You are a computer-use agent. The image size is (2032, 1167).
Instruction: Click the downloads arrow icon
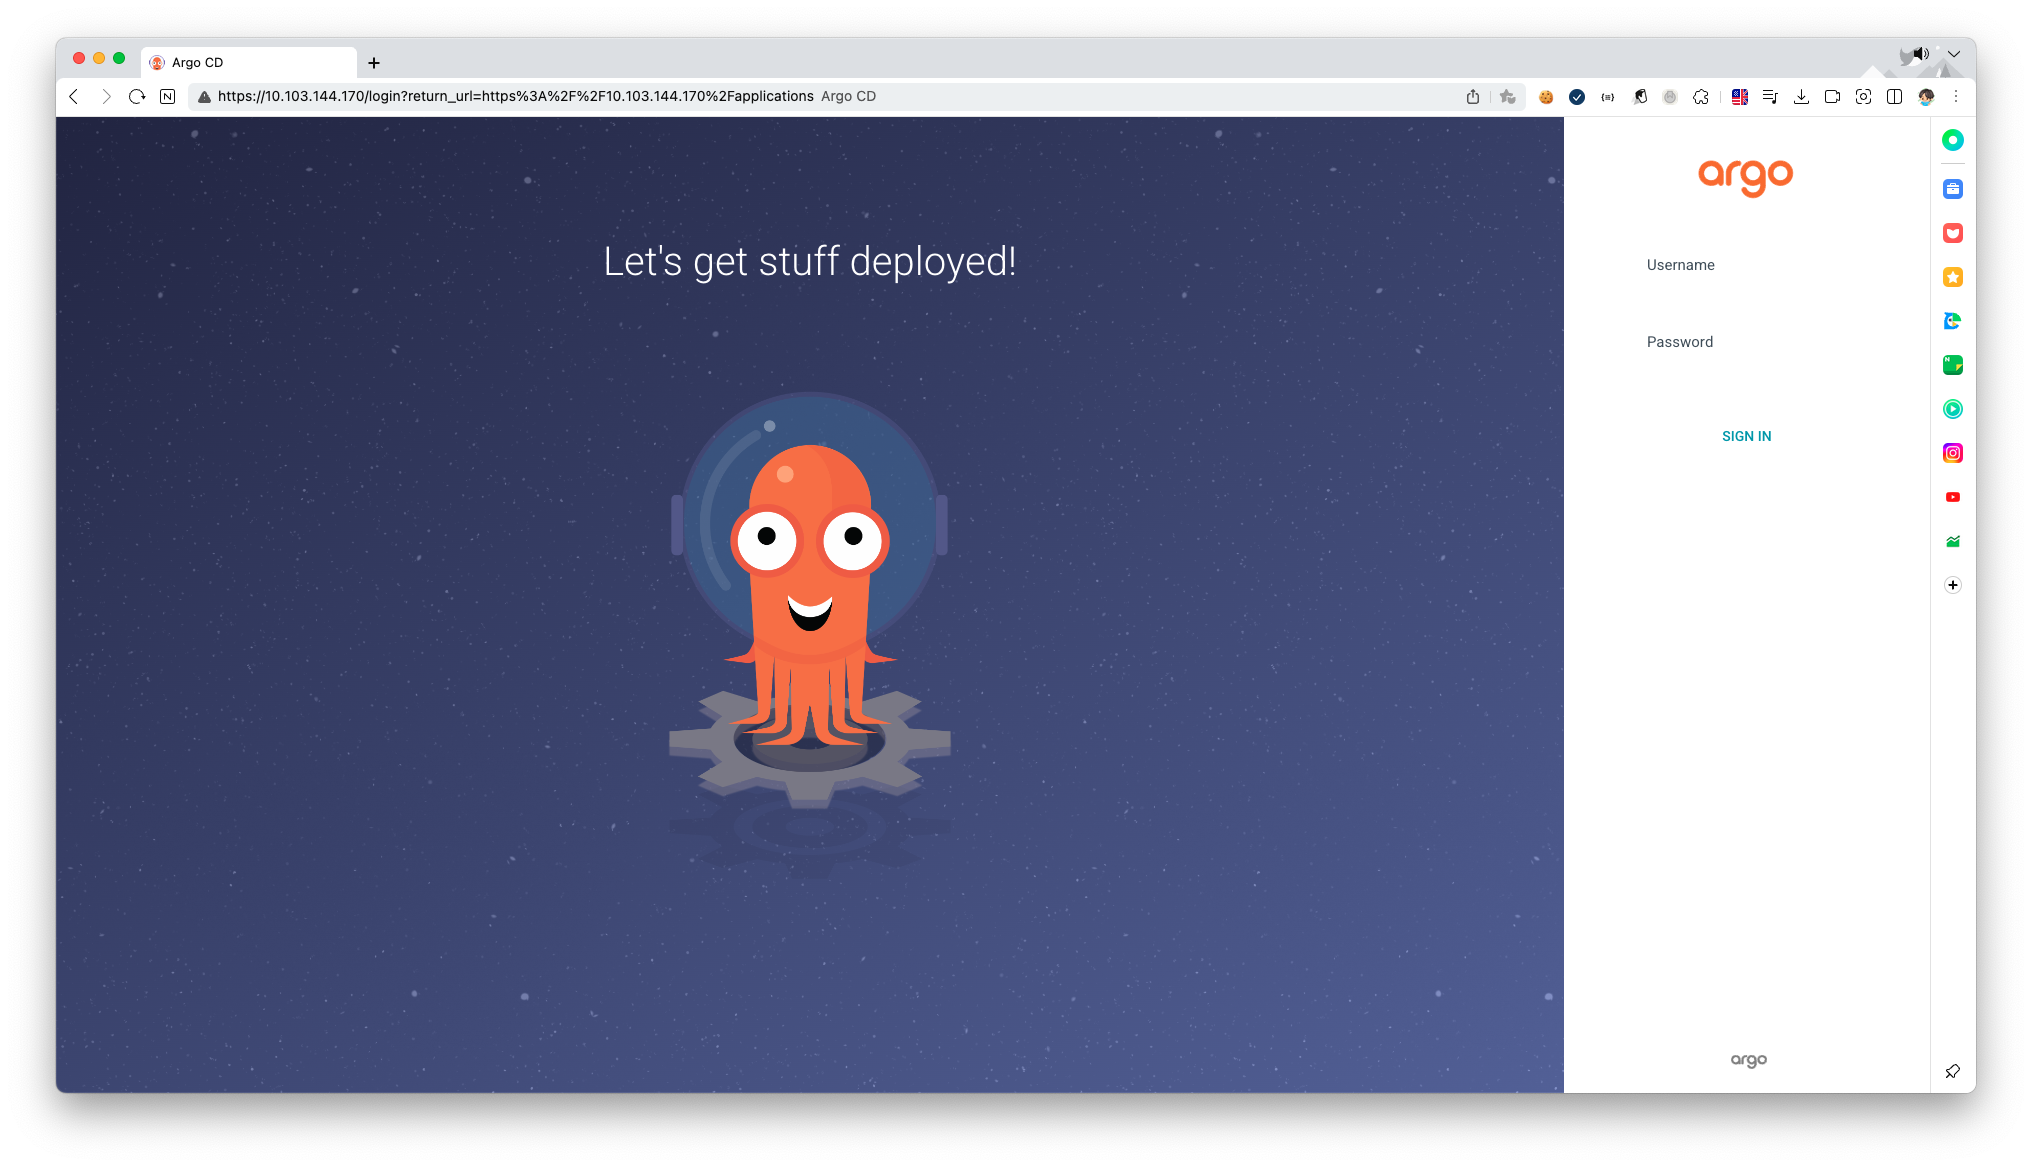click(x=1801, y=97)
